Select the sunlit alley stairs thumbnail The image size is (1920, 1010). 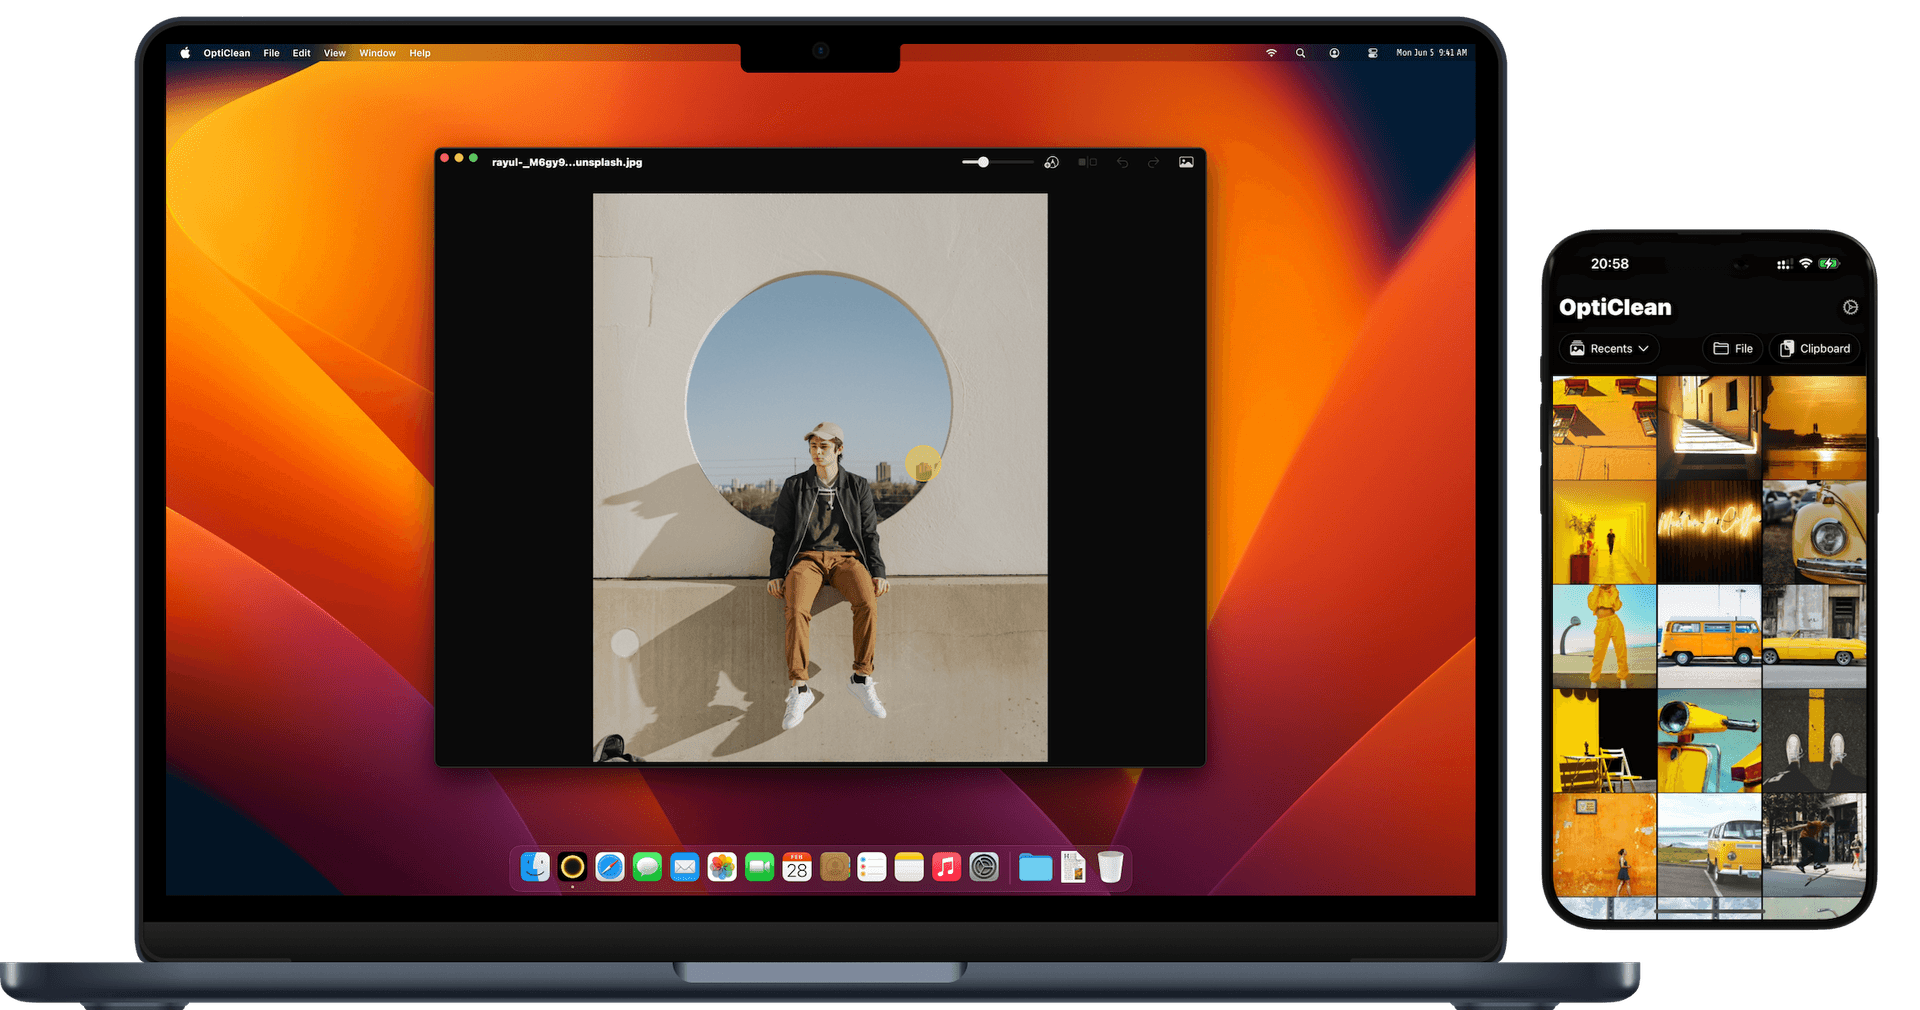(1709, 428)
